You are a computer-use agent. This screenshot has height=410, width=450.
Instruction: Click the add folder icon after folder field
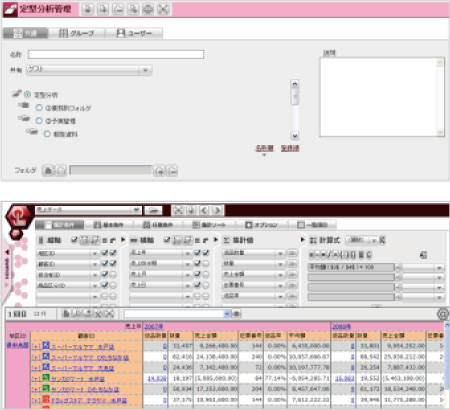click(160, 171)
